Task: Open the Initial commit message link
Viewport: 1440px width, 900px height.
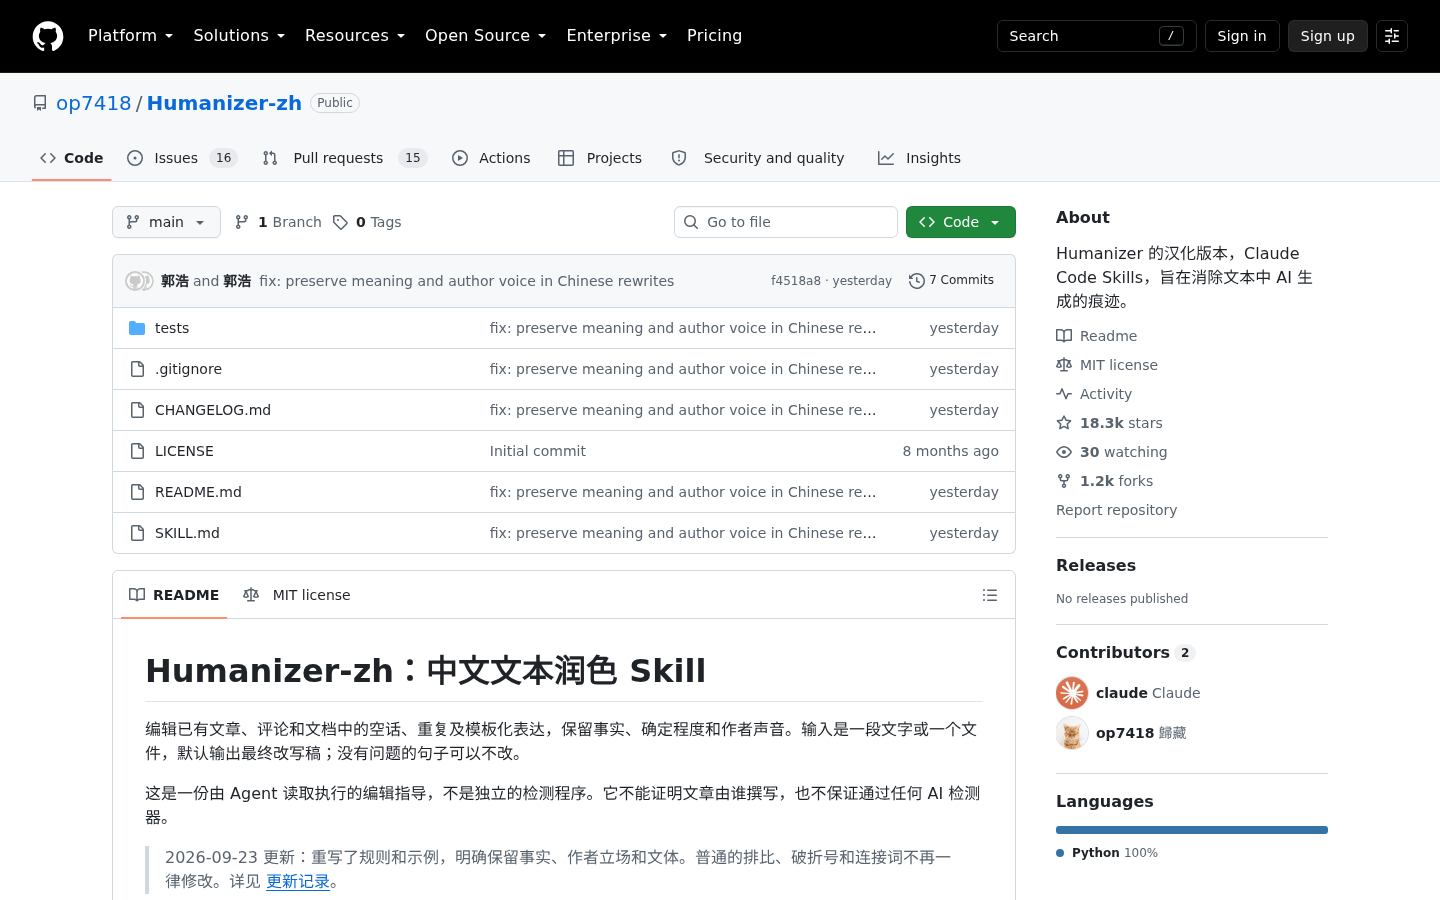Action: point(538,451)
